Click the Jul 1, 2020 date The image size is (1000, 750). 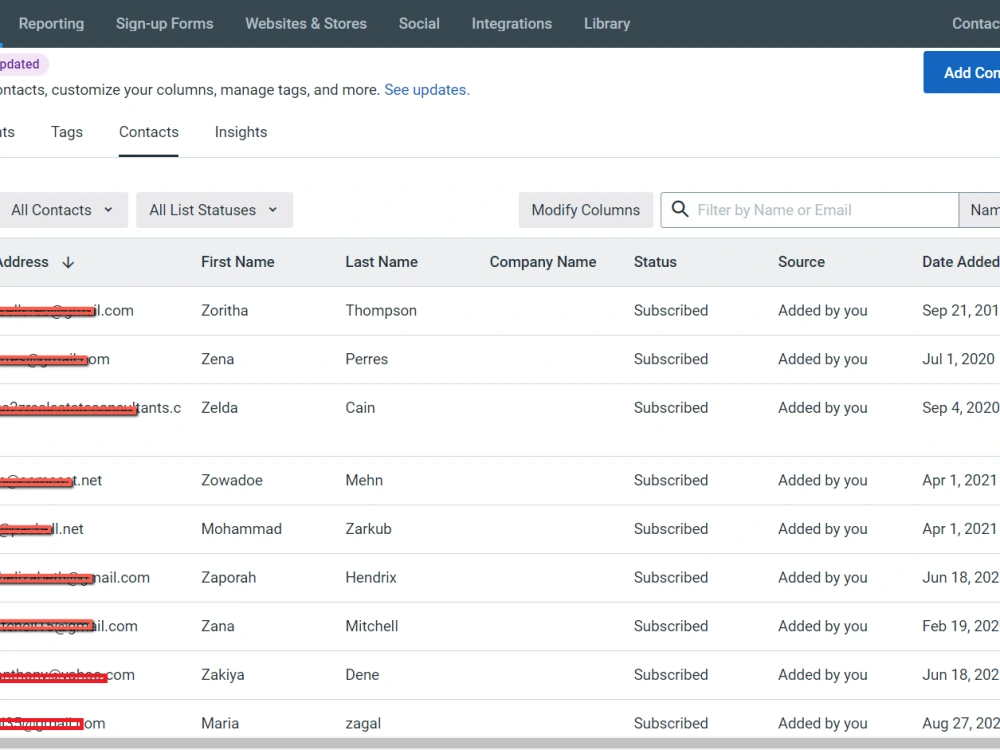[958, 359]
